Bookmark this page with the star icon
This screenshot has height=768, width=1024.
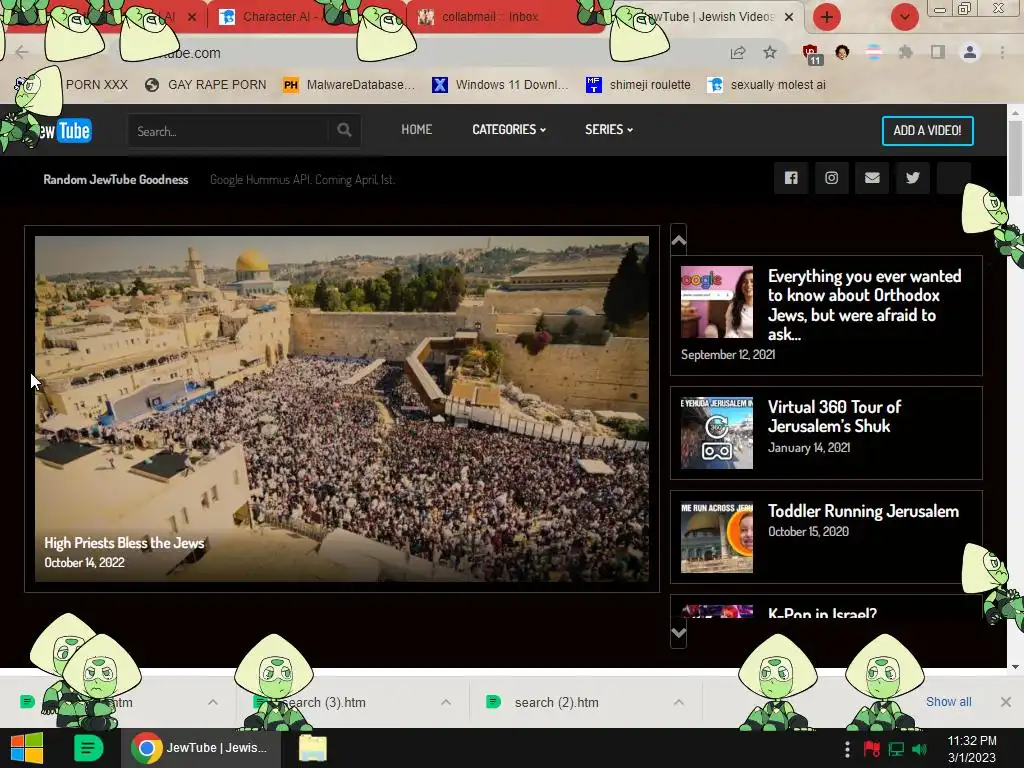tap(770, 53)
